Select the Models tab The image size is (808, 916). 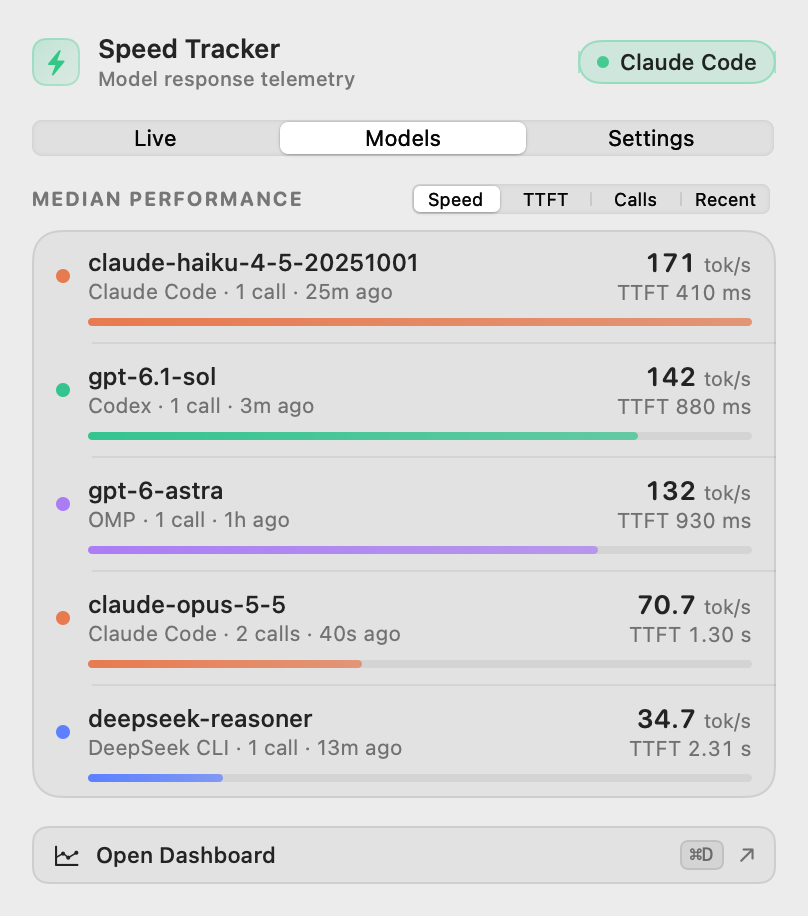(x=403, y=138)
